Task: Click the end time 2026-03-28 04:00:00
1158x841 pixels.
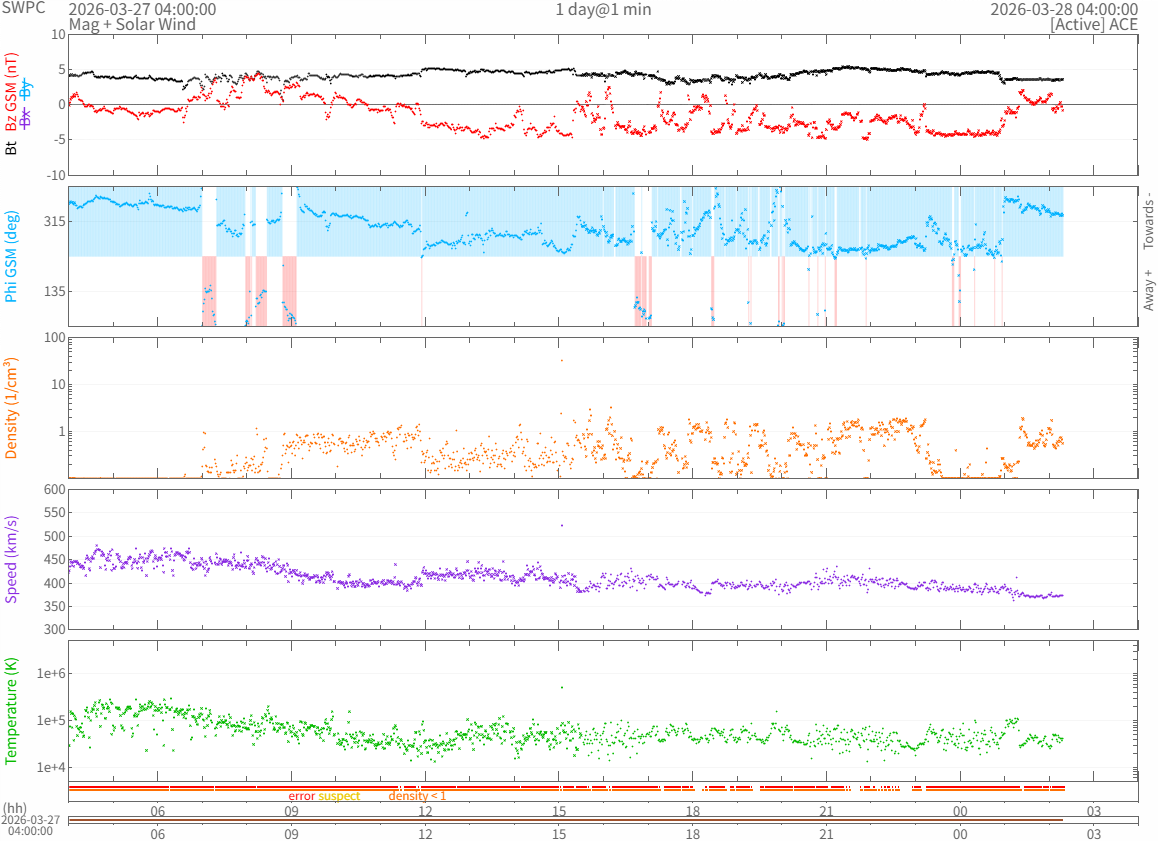Action: tap(1064, 9)
